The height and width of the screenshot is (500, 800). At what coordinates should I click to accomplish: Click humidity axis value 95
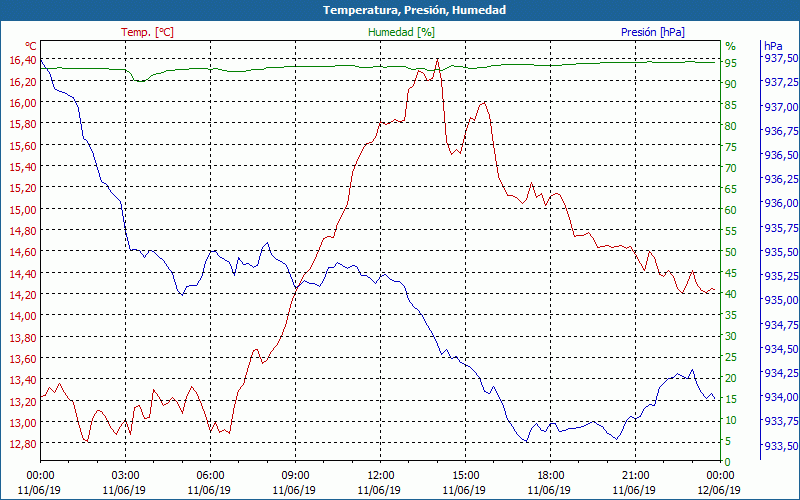click(x=731, y=63)
